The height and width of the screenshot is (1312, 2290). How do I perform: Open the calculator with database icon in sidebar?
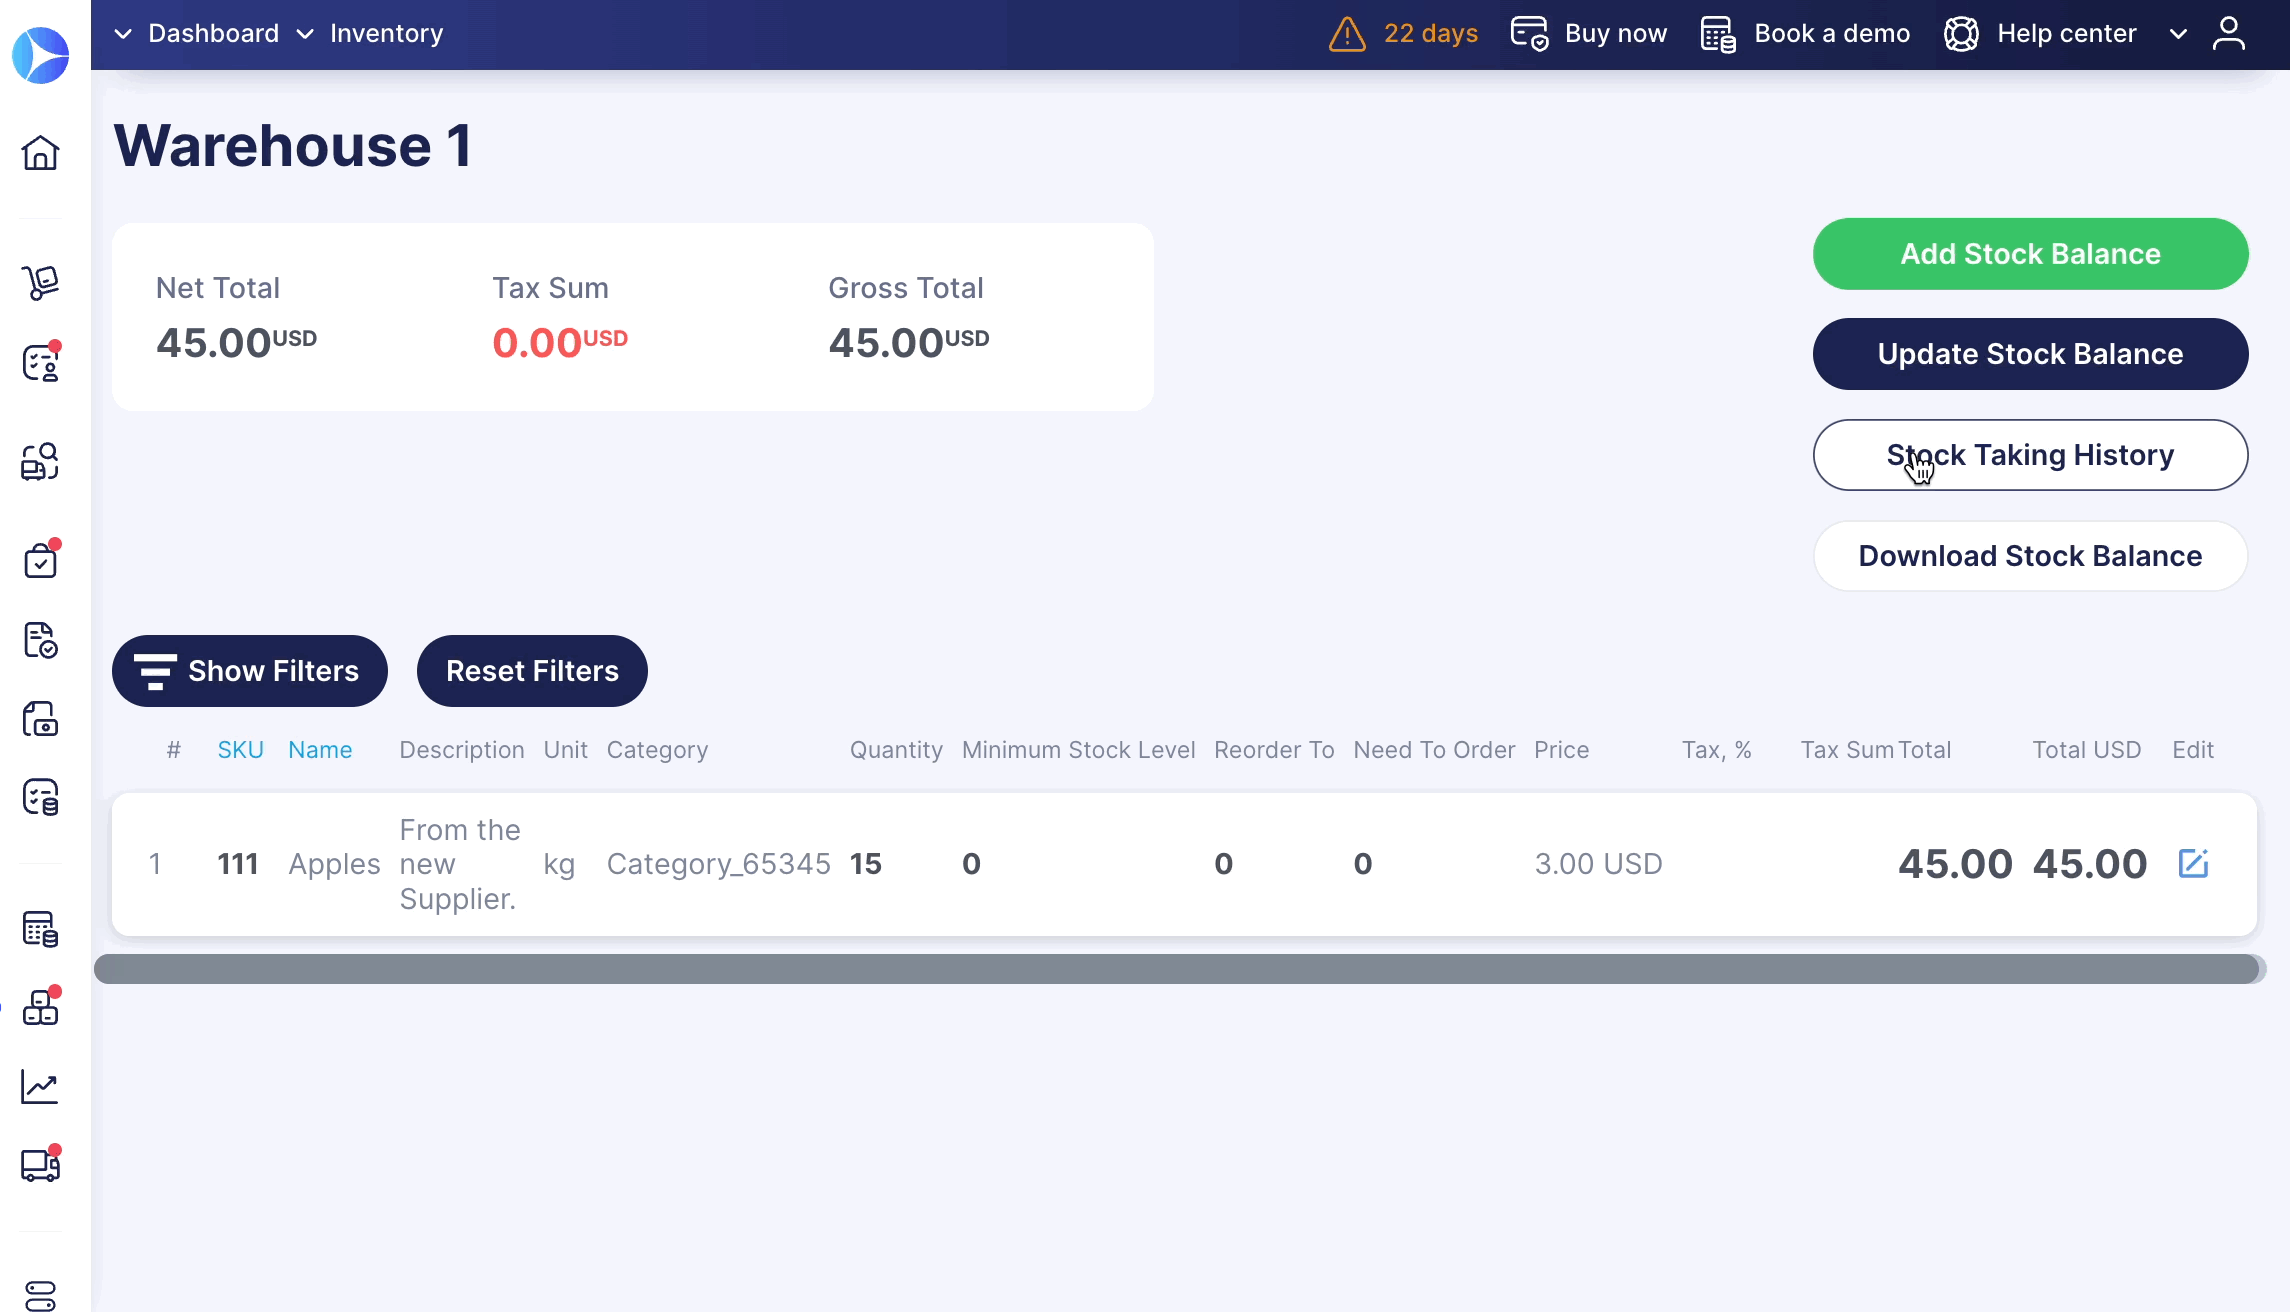click(x=40, y=930)
